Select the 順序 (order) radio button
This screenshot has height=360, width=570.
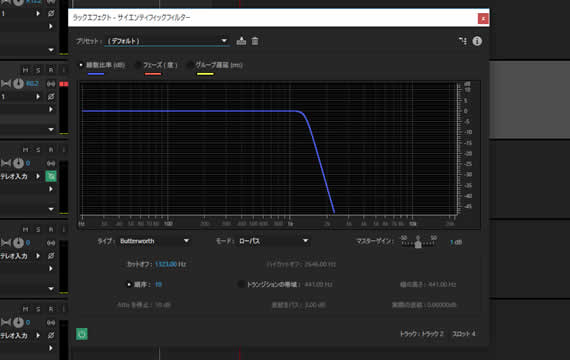[129, 284]
